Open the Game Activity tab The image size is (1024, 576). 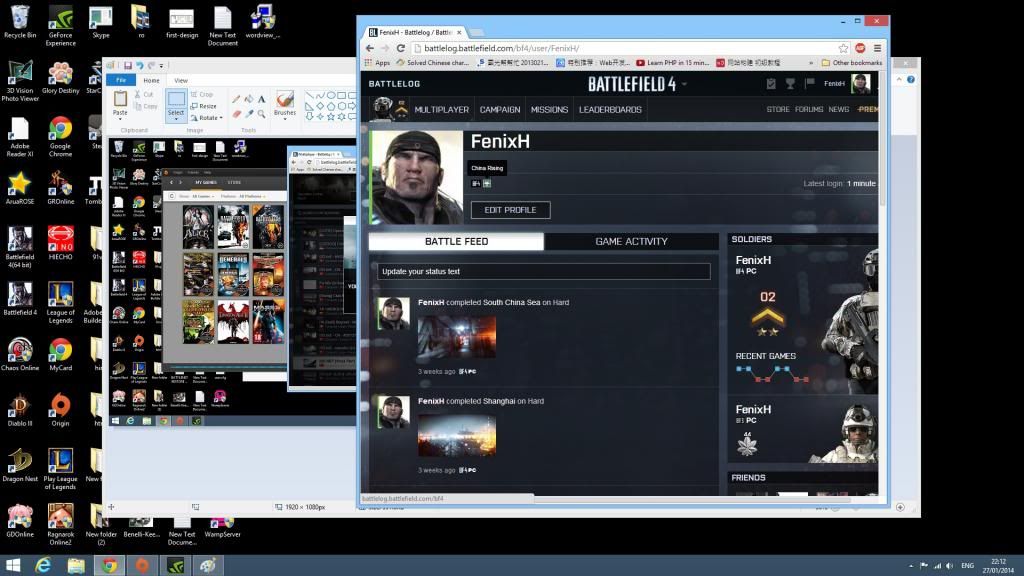click(632, 242)
